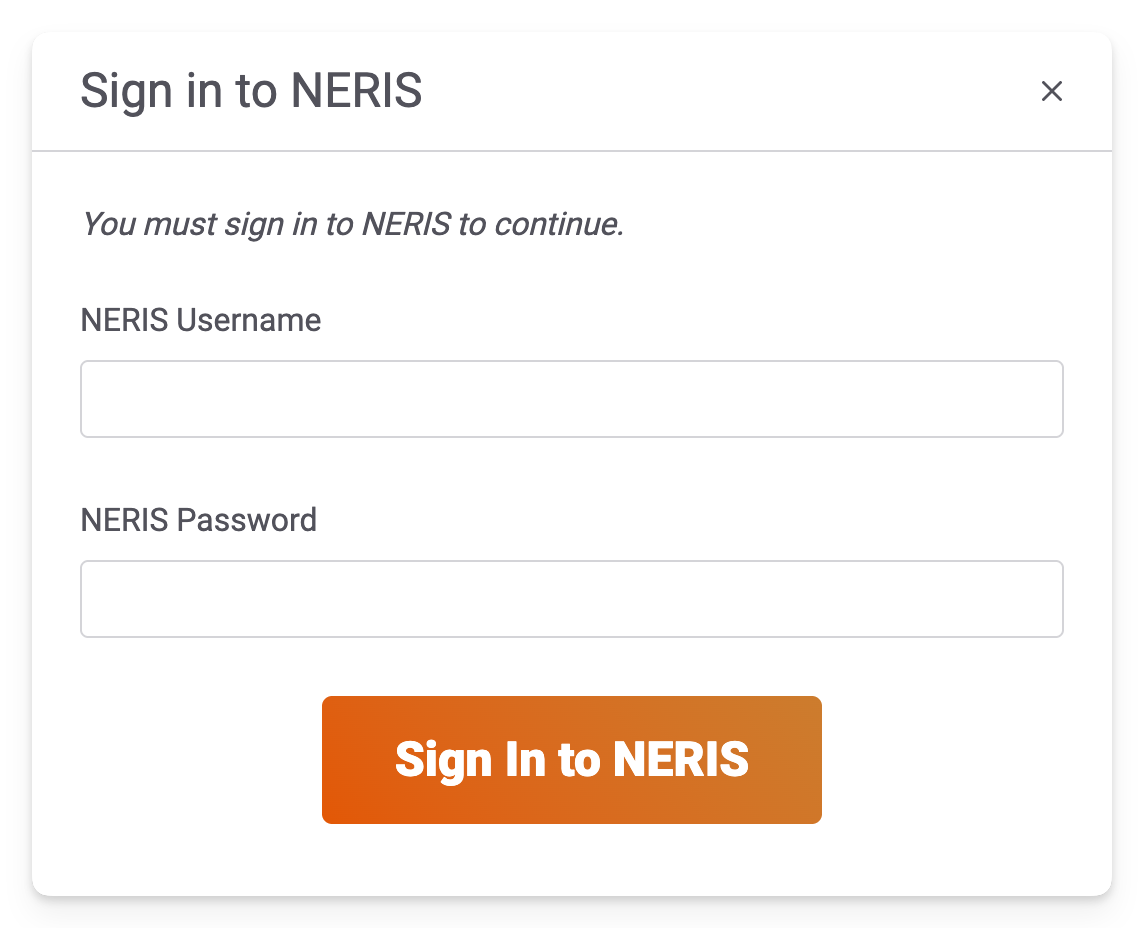Screen dimensions: 1144x928
Task: Dismiss the sign-in modal using the X
Action: tap(1051, 91)
